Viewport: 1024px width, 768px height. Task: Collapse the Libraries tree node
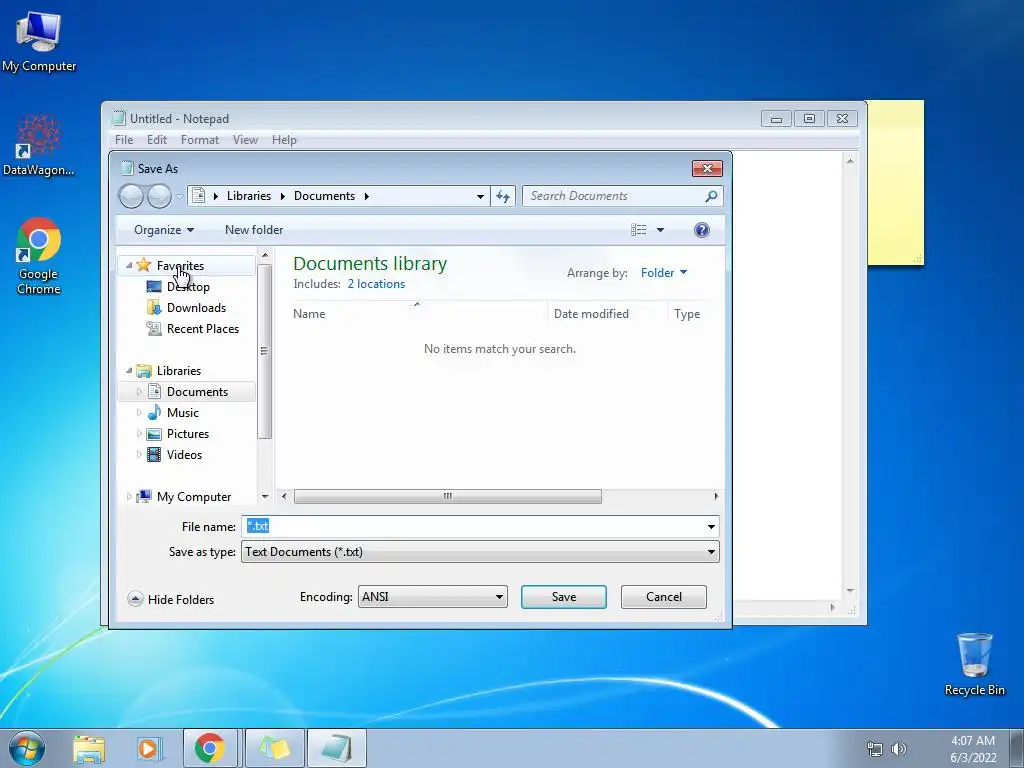point(129,370)
